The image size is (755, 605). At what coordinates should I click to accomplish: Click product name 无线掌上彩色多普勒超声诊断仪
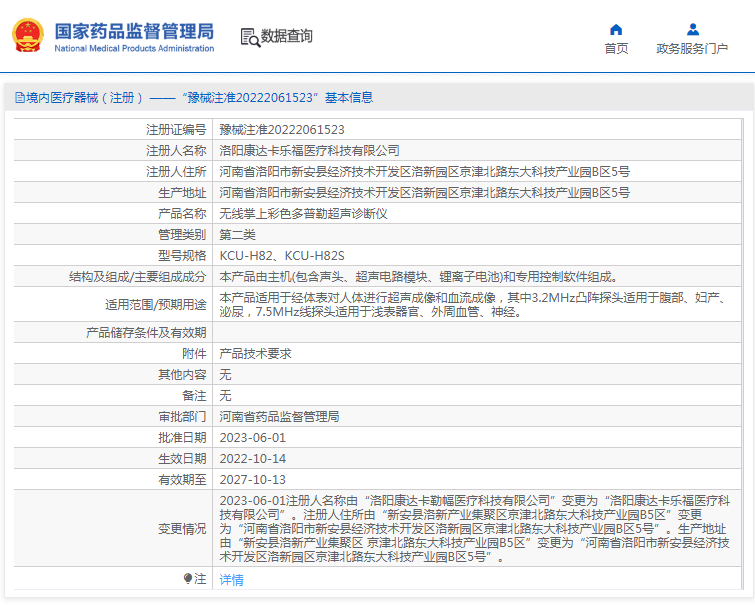pyautogui.click(x=303, y=213)
